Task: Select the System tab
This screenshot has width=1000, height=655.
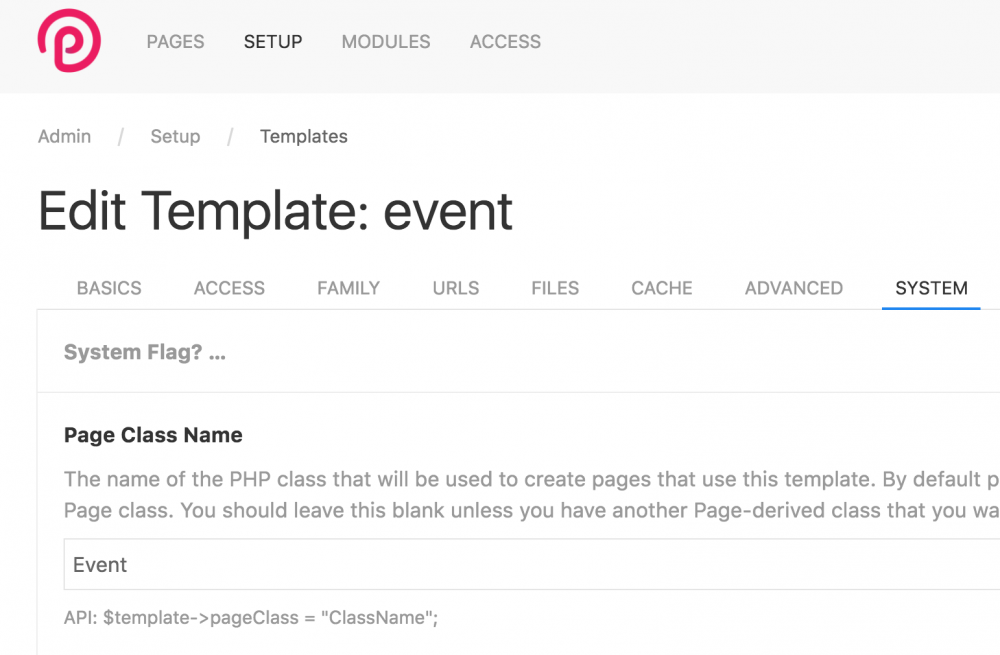Action: click(x=931, y=288)
